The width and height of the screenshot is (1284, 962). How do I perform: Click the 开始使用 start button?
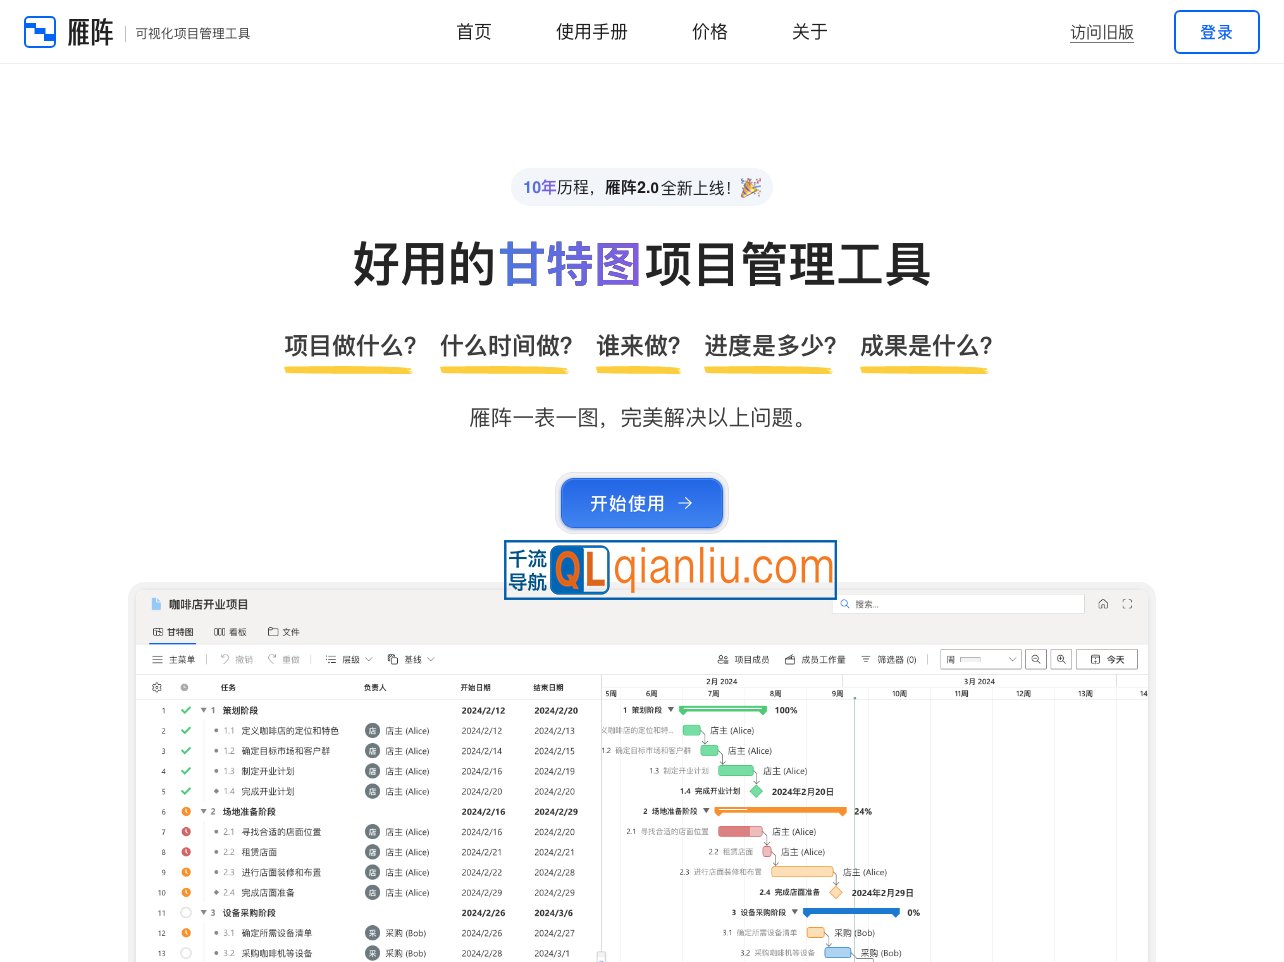pyautogui.click(x=641, y=503)
